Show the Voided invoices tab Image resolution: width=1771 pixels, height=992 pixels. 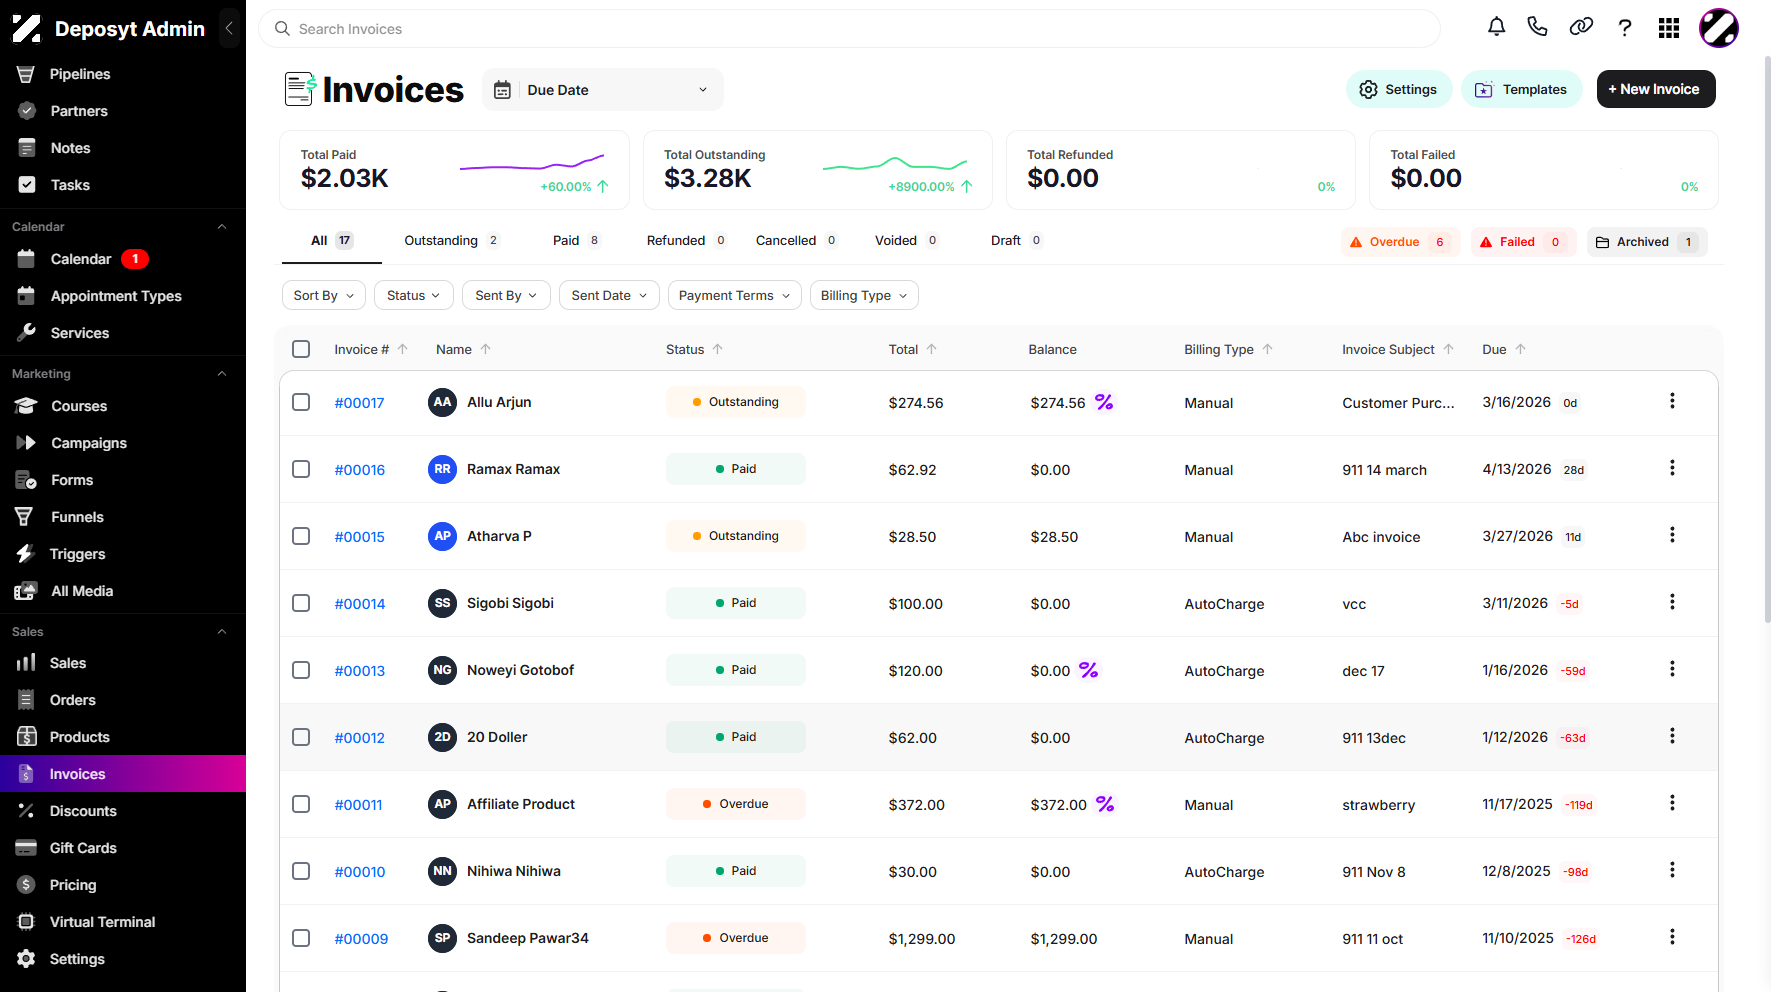coord(906,240)
